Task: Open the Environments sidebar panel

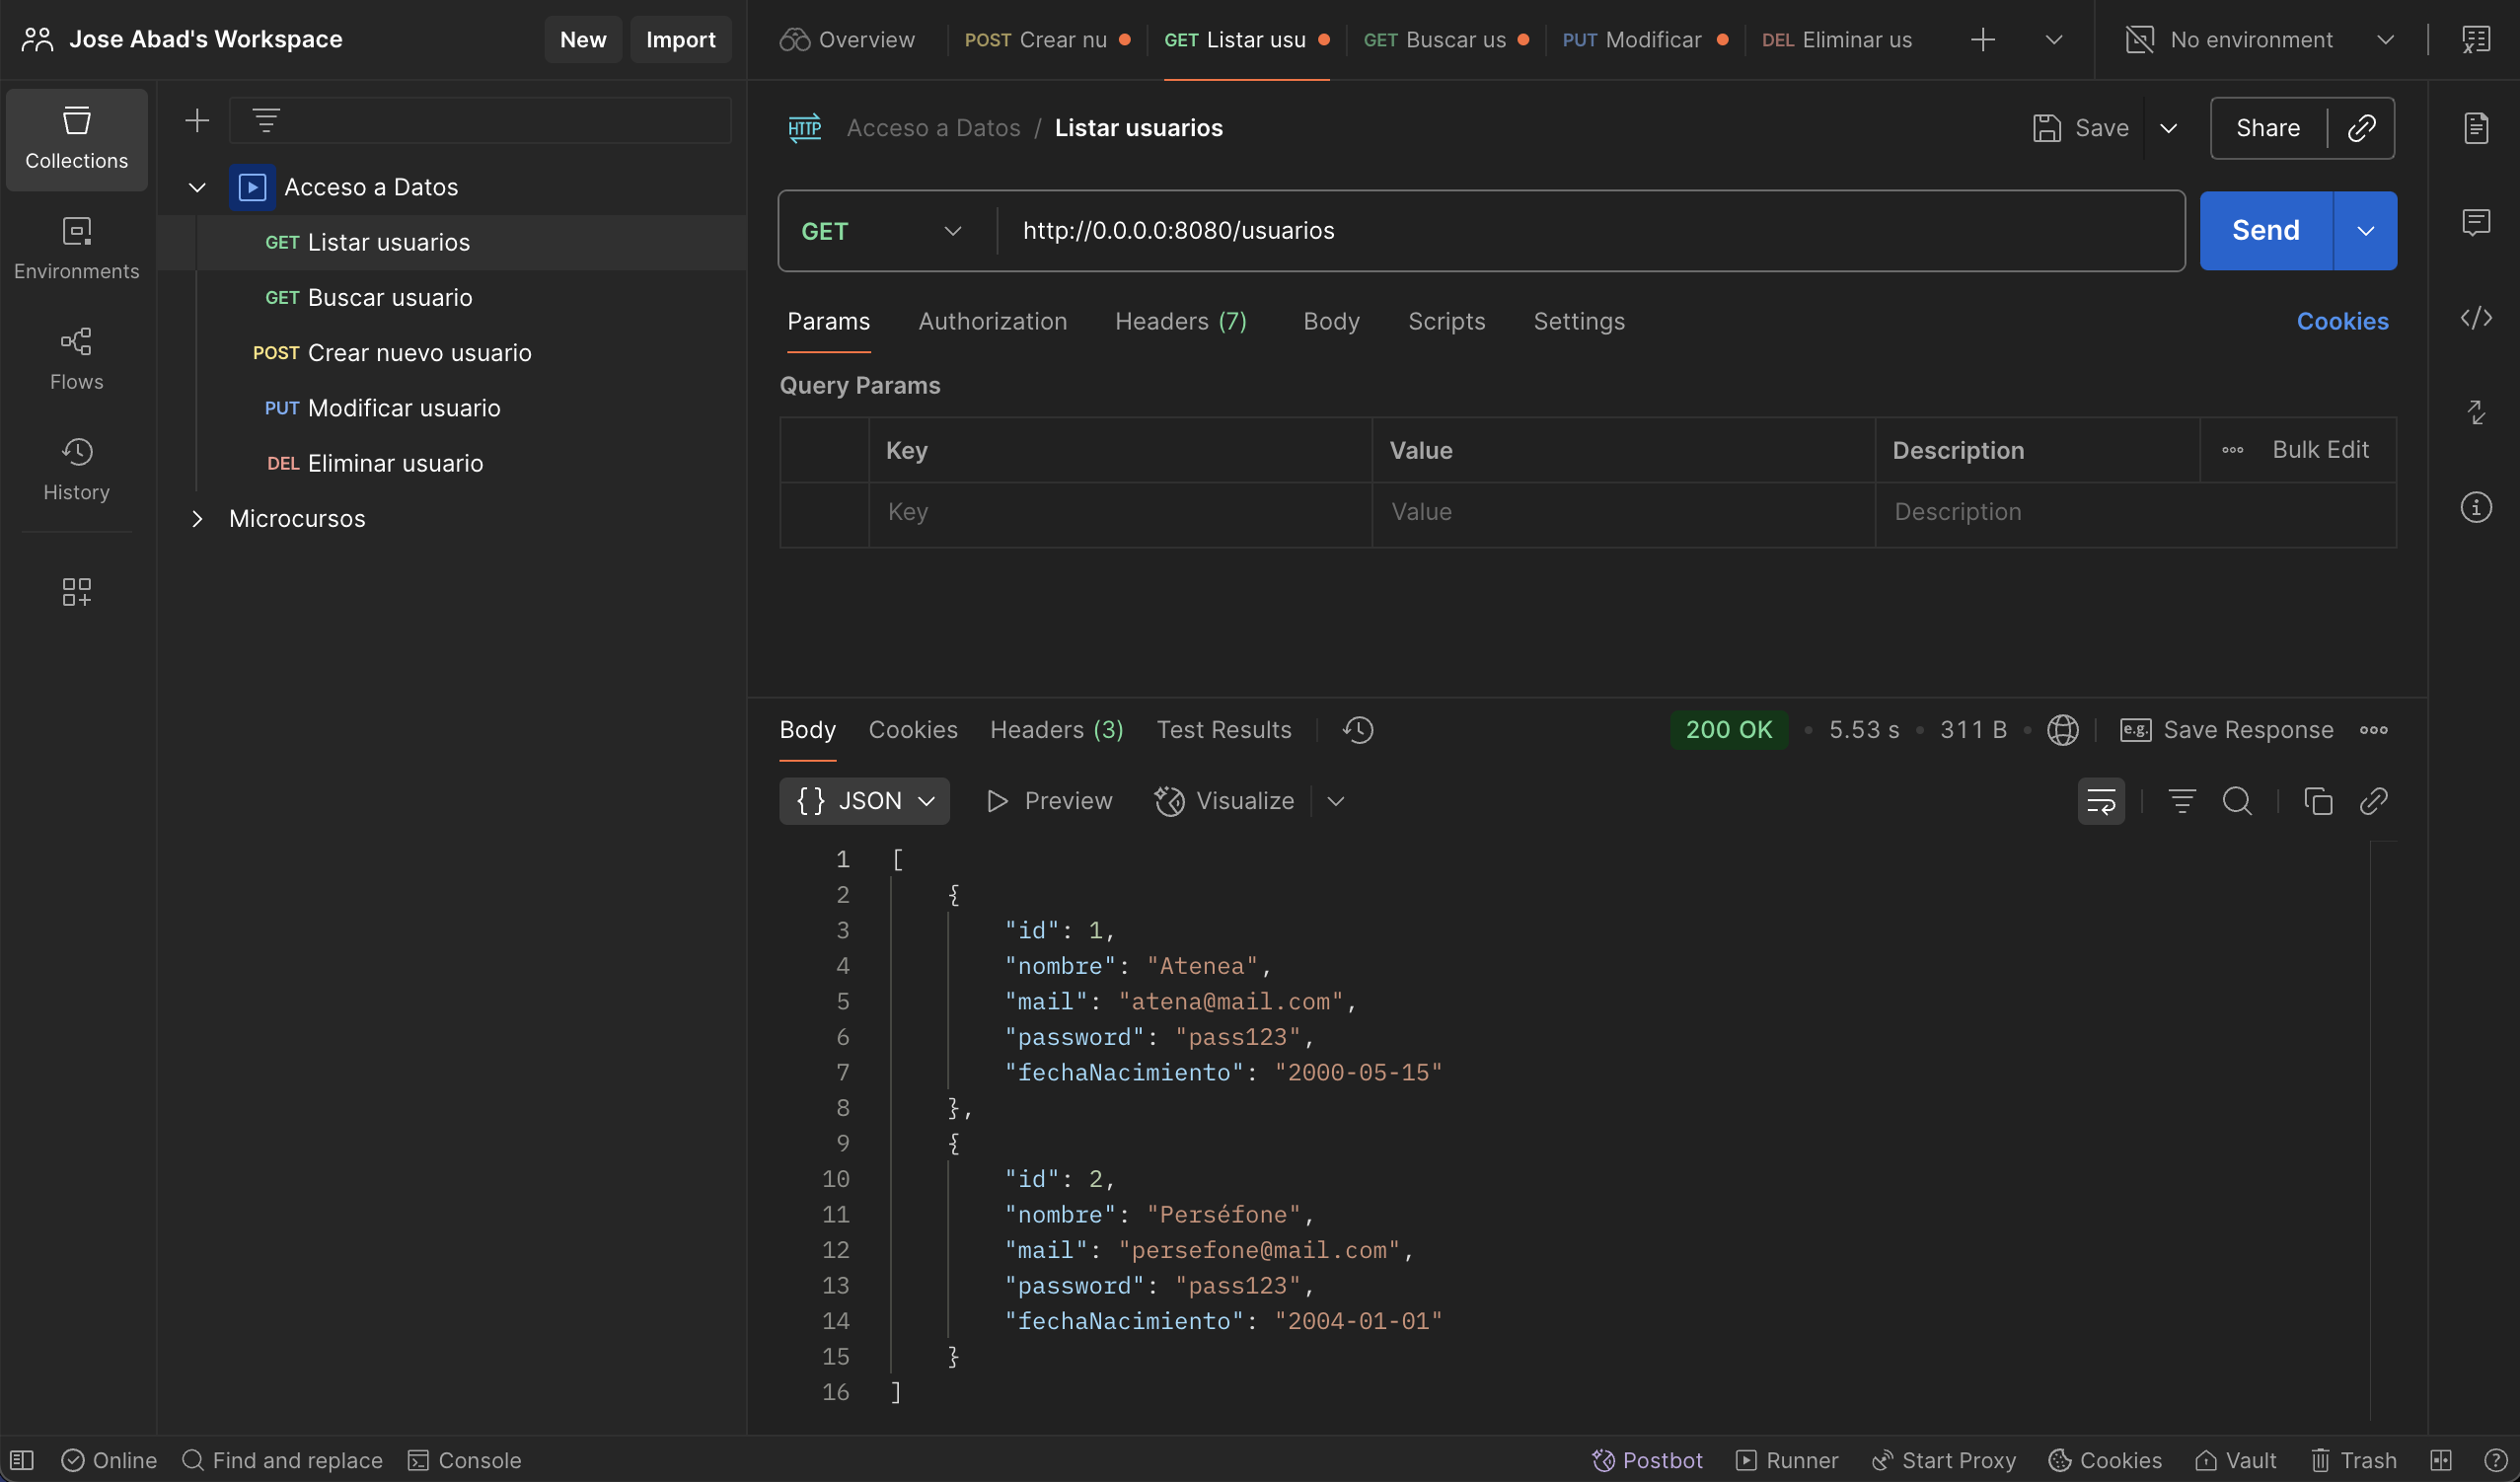Action: tap(76, 249)
